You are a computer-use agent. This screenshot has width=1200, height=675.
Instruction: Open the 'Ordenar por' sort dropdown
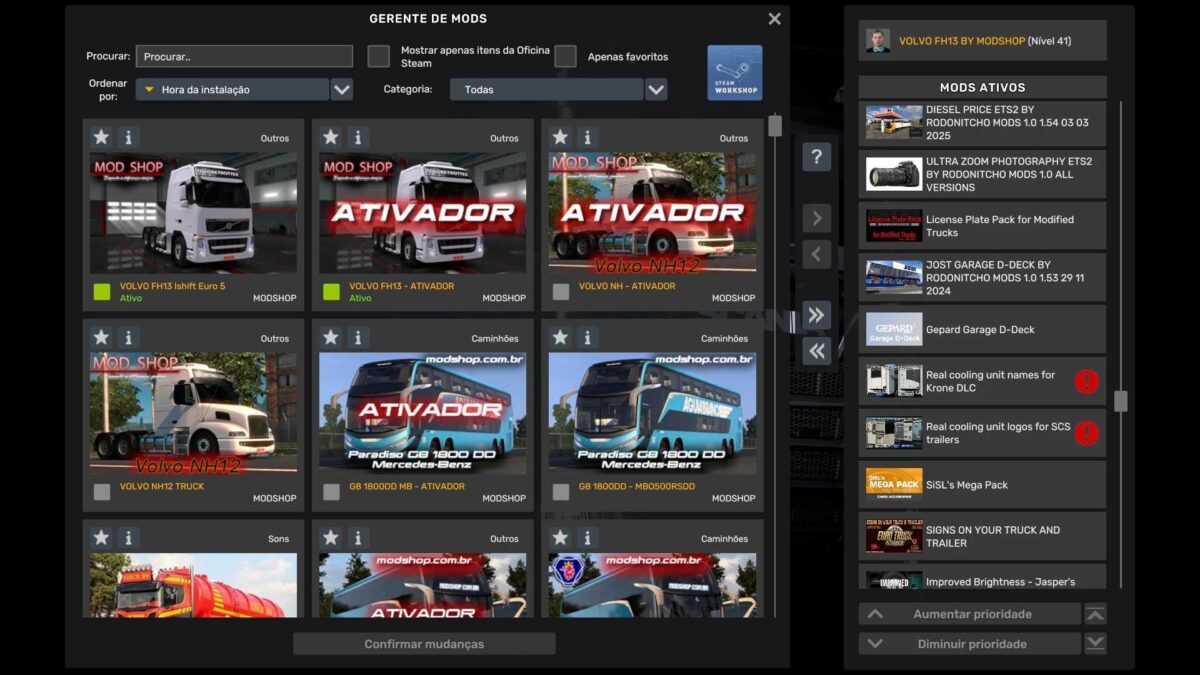[342, 90]
